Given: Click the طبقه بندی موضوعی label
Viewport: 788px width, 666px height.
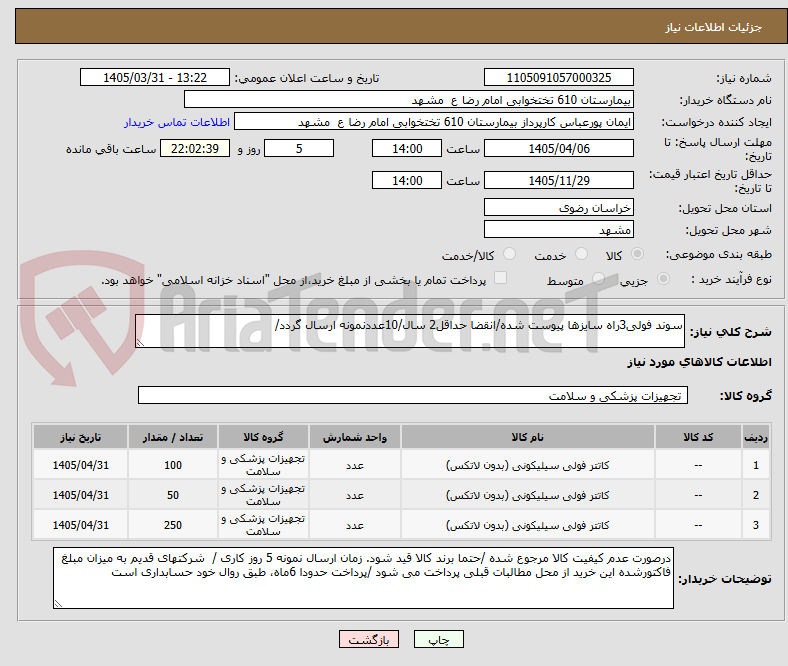Looking at the screenshot, I should [719, 254].
